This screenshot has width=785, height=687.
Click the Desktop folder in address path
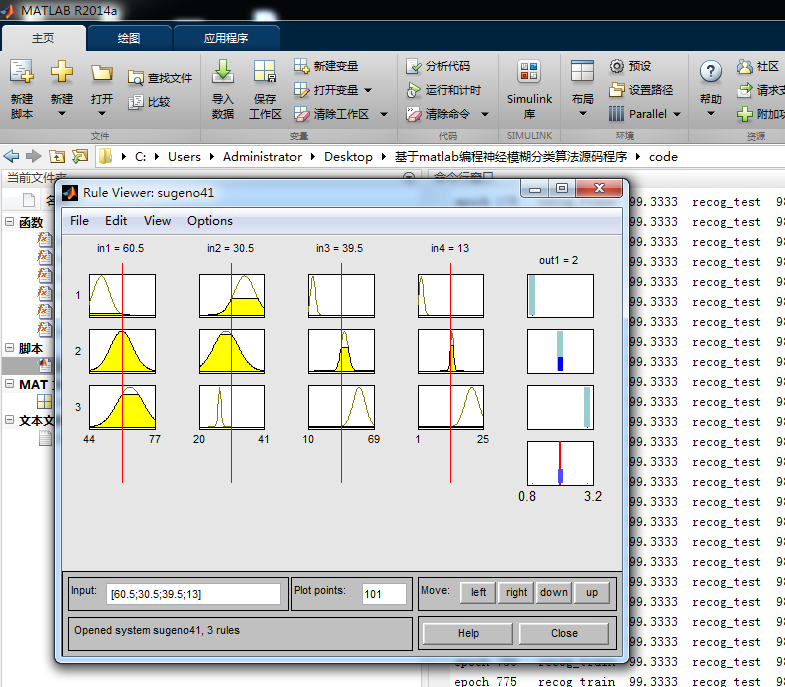pos(348,157)
